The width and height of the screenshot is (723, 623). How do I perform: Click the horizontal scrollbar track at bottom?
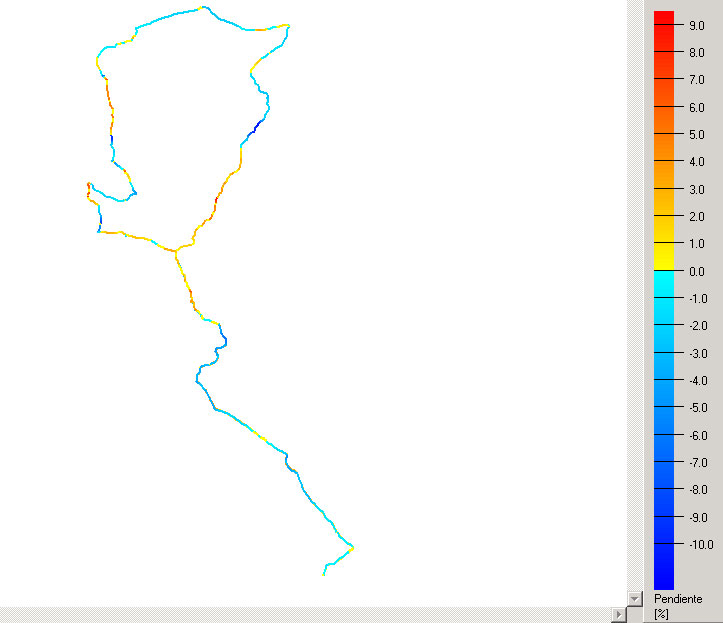(x=305, y=615)
